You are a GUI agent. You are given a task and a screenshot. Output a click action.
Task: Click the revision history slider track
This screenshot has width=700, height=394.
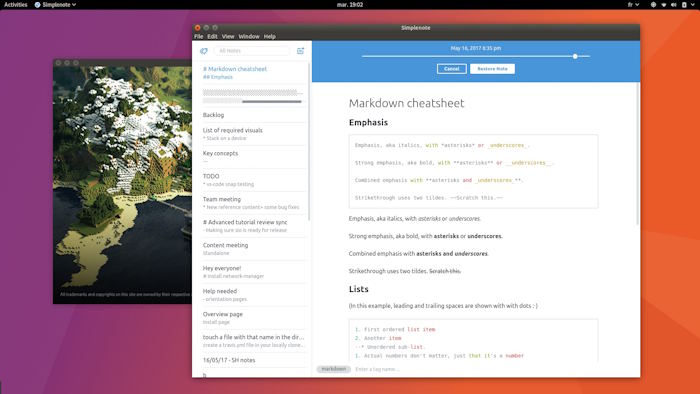475,56
